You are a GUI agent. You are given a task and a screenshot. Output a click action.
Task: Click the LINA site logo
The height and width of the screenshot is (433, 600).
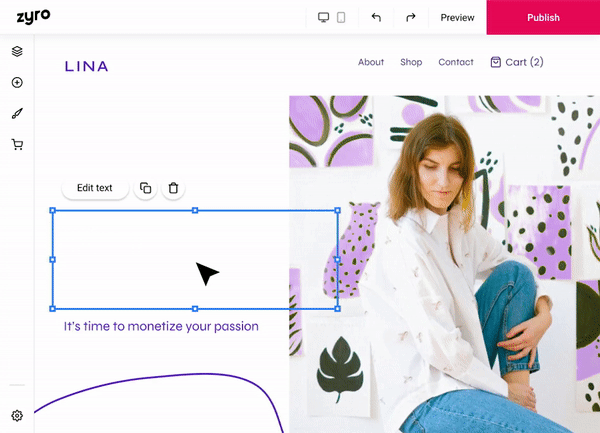pyautogui.click(x=86, y=67)
